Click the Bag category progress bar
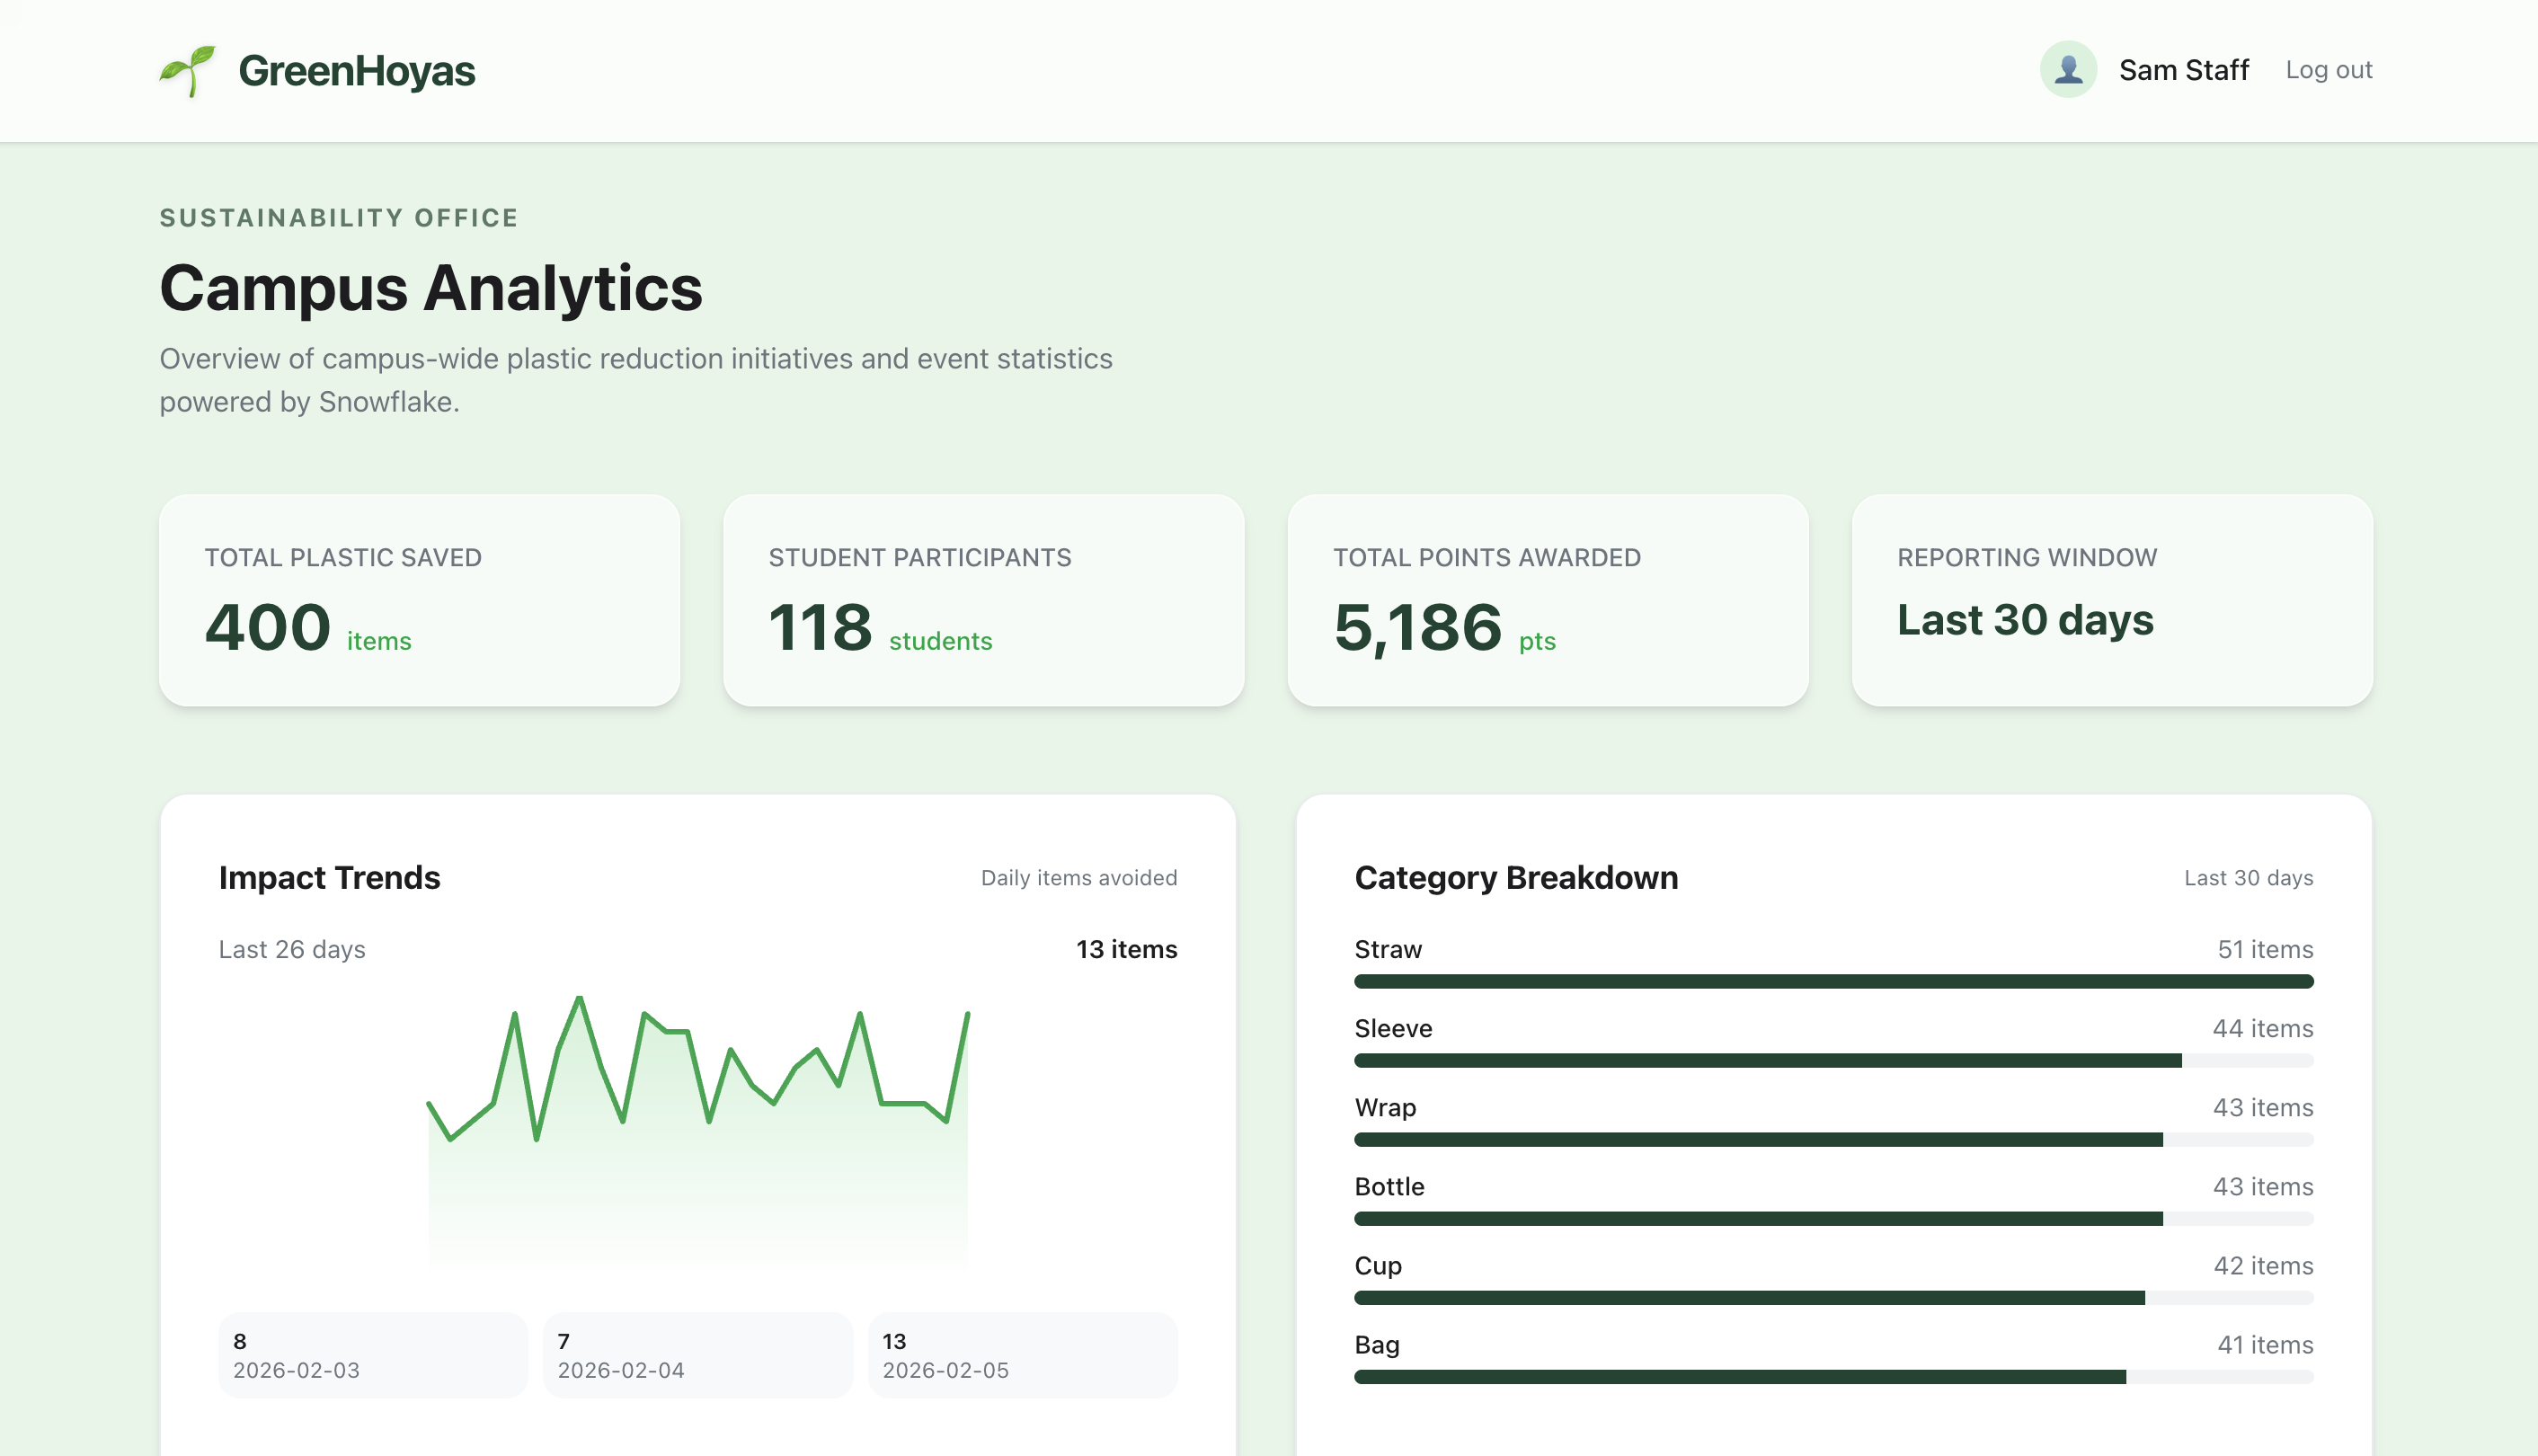This screenshot has height=1456, width=2538. point(1833,1376)
